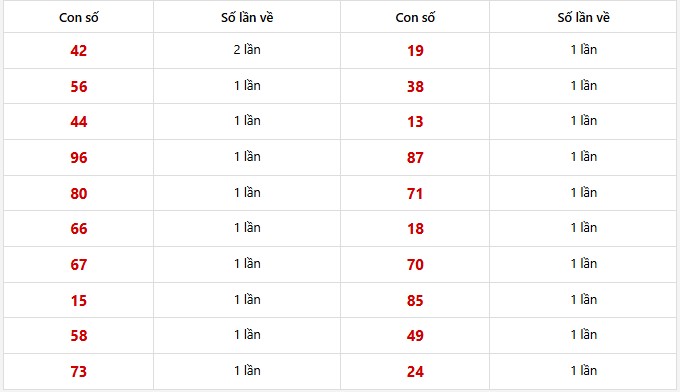Viewport: 680px width, 392px height.
Task: Select number 15 in left column
Action: (x=78, y=301)
